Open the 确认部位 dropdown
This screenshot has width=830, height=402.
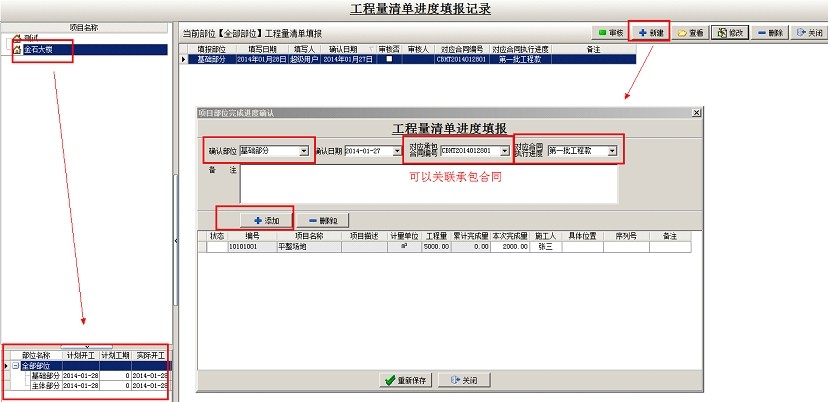tap(304, 151)
